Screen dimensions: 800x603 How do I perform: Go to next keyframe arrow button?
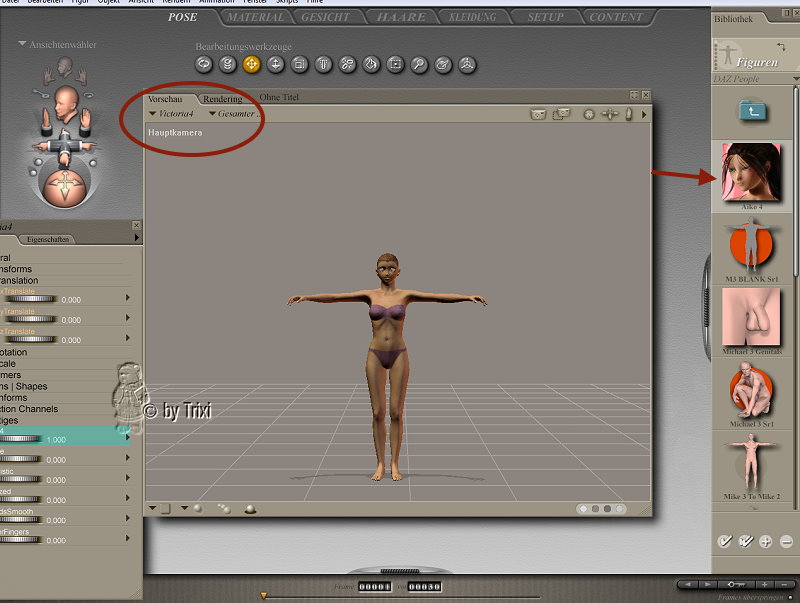coord(708,585)
